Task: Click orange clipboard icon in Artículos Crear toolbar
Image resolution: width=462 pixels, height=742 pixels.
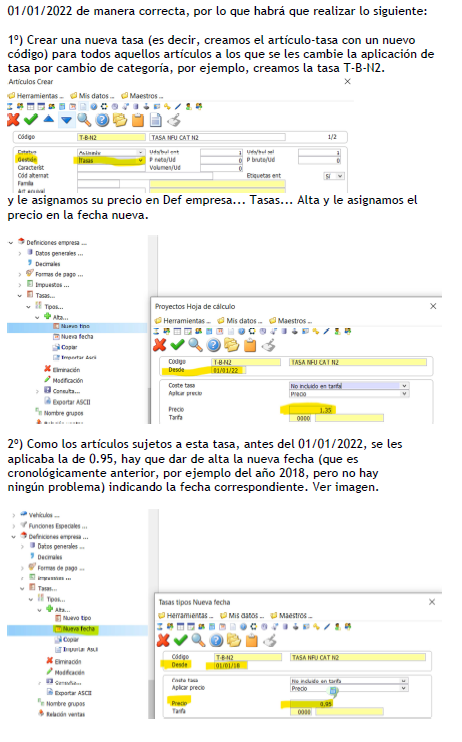Action: pyautogui.click(x=138, y=120)
